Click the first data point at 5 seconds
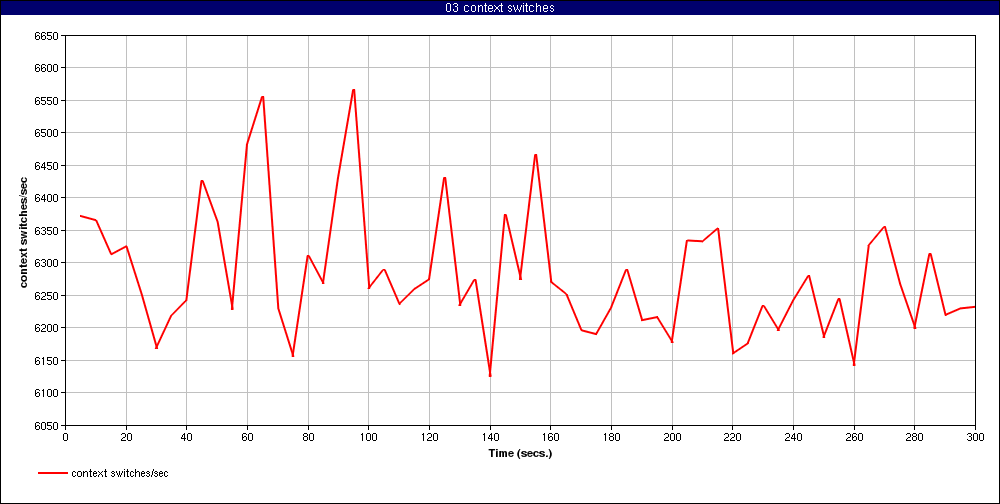 [x=80, y=216]
